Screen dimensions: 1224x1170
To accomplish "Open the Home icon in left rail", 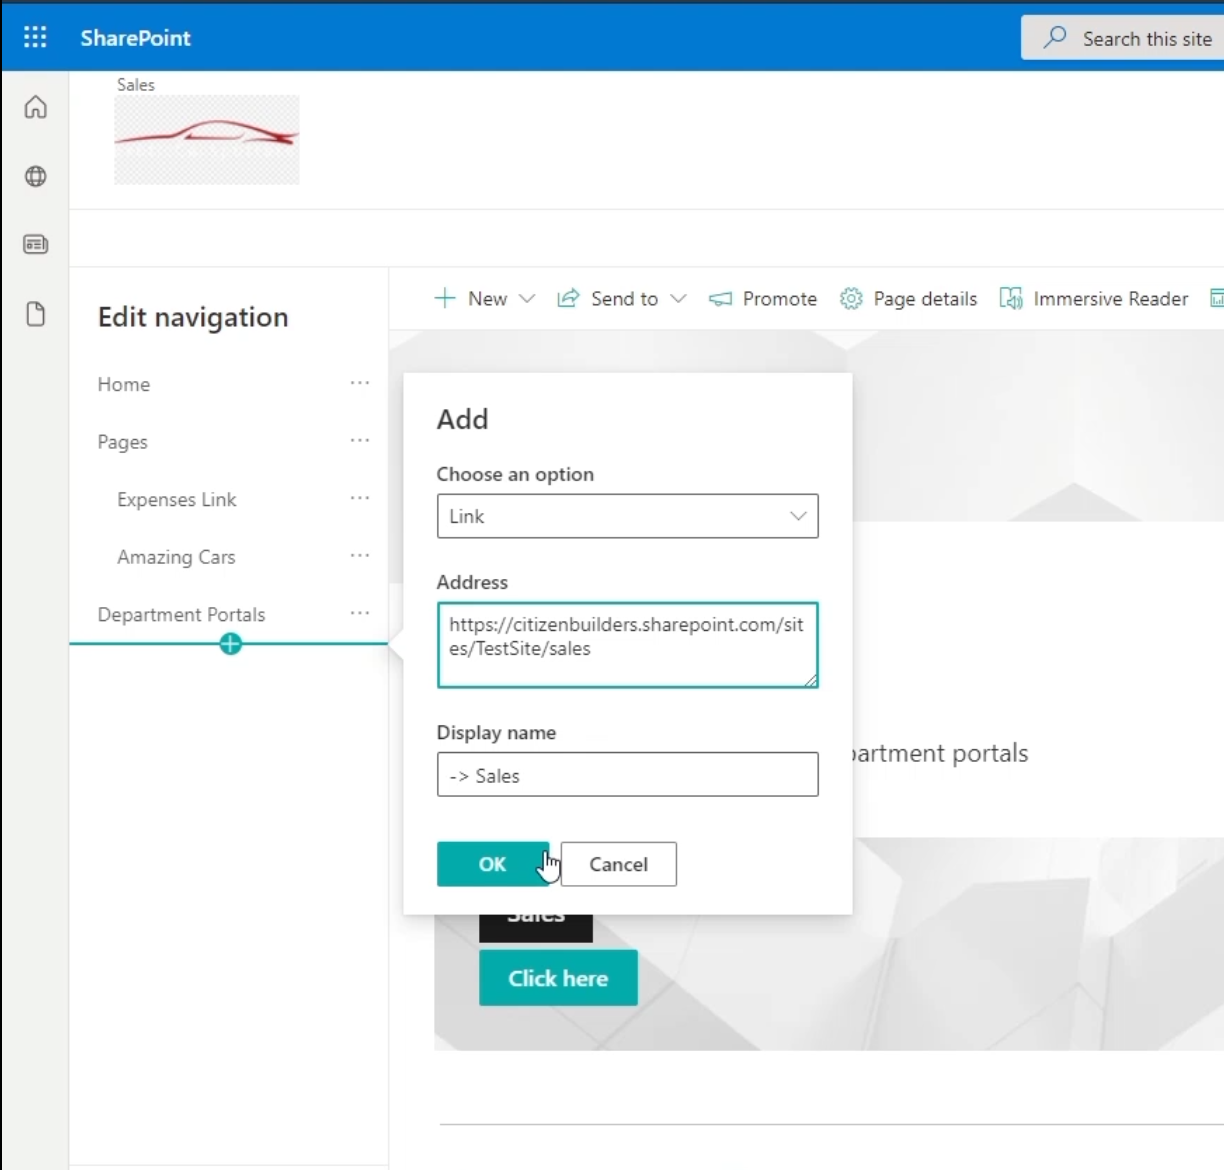I will [x=36, y=107].
